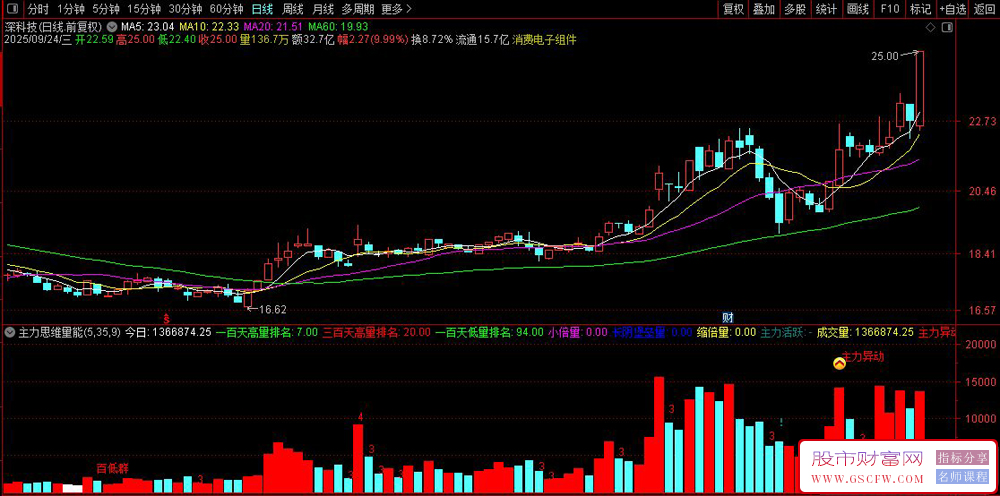
Task: Click the 叠加 overlay button
Action: [763, 9]
